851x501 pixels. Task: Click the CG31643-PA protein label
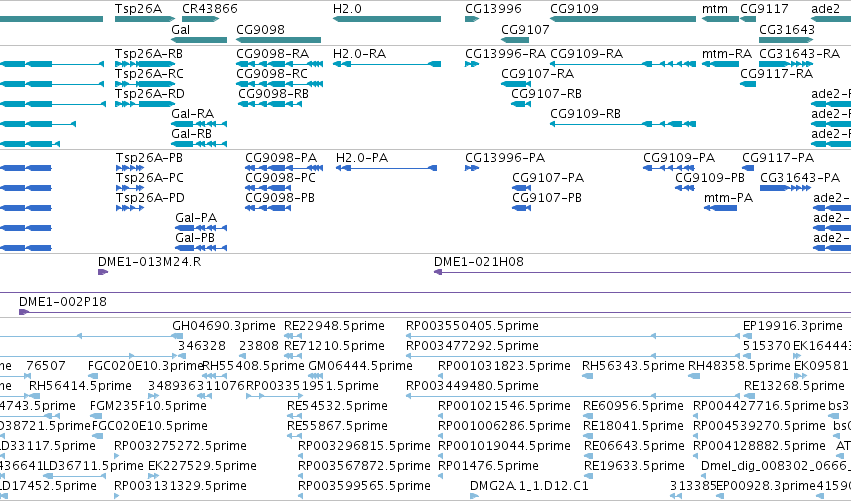tap(800, 178)
